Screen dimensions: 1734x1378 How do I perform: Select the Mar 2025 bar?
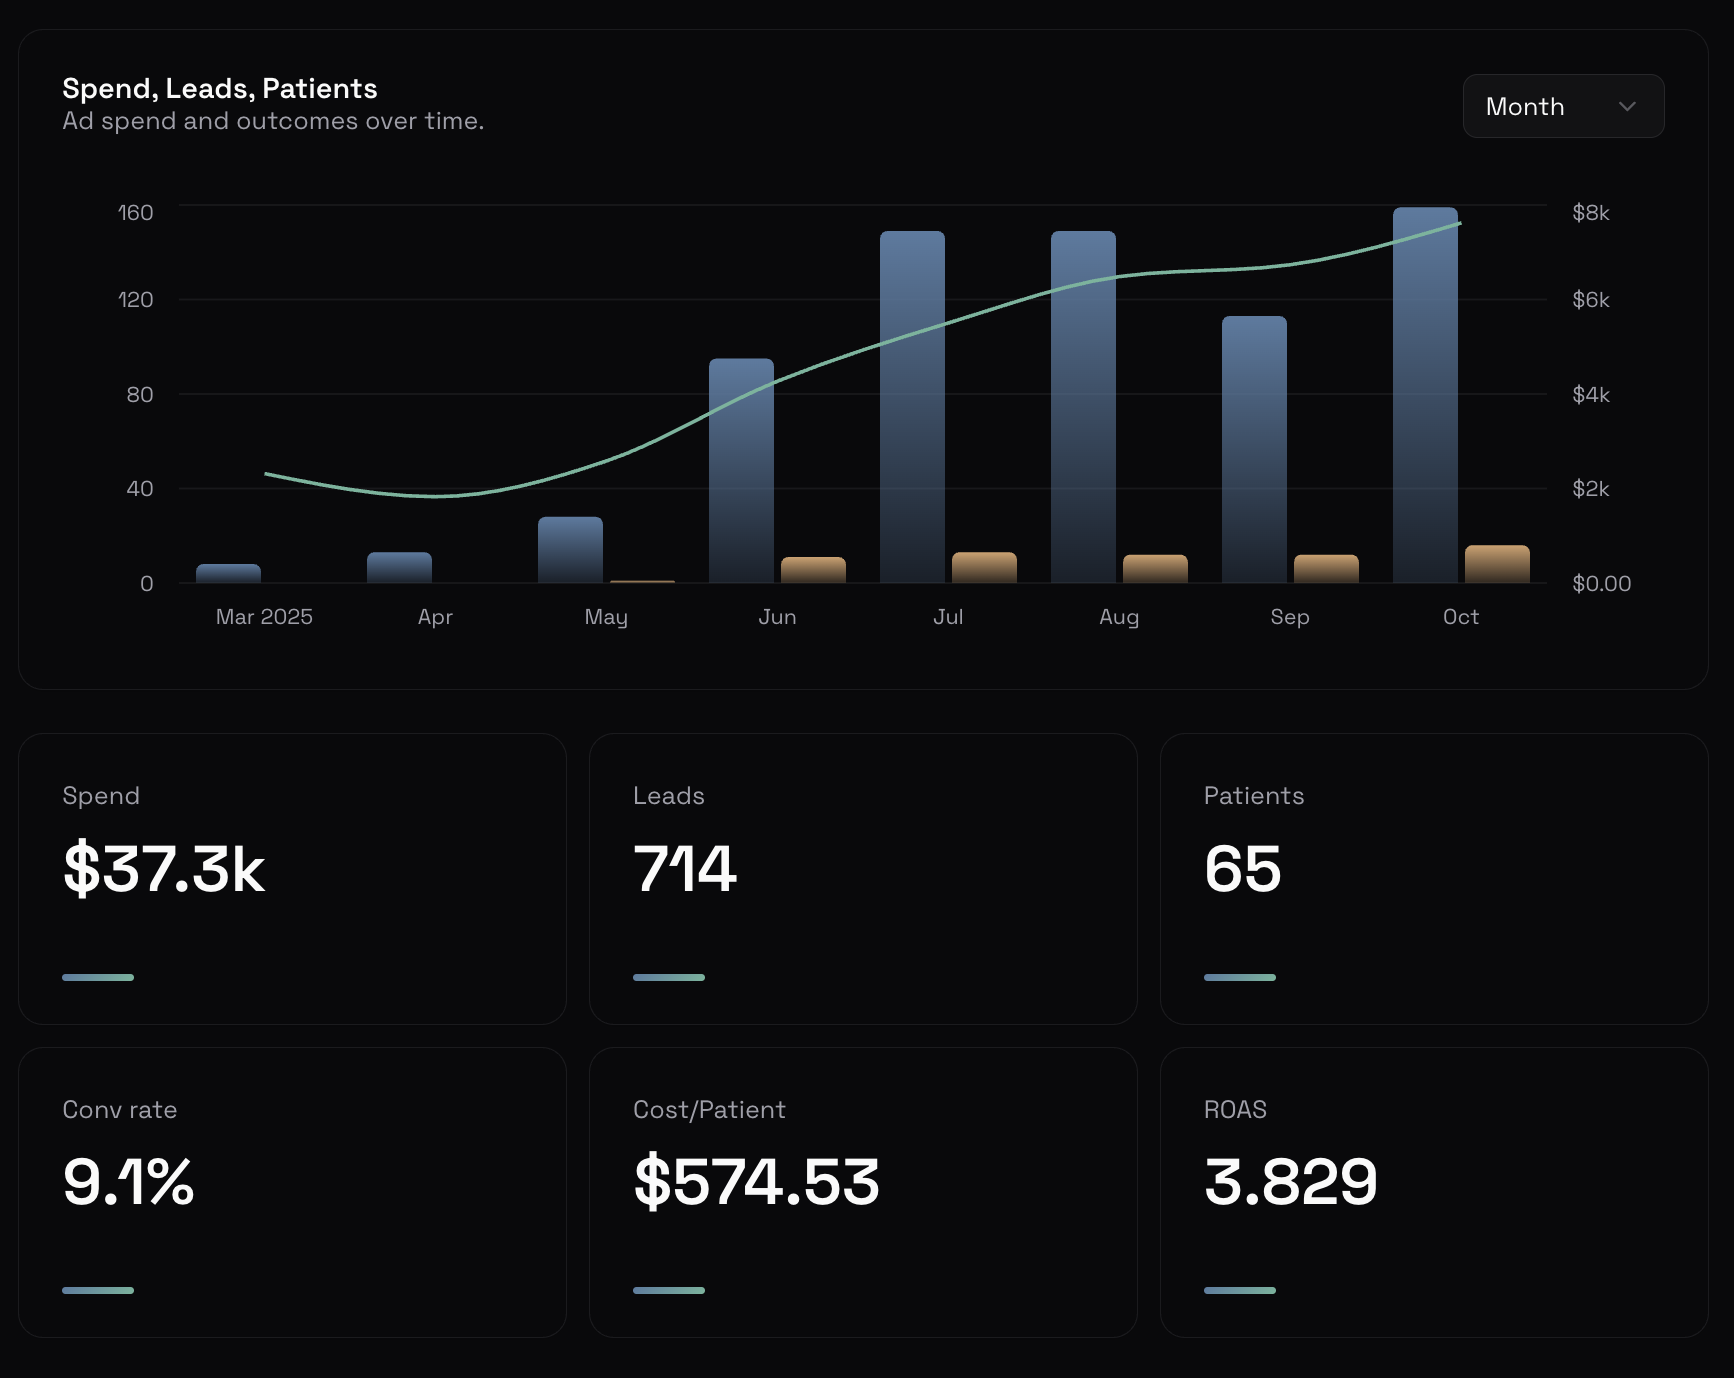(x=228, y=573)
